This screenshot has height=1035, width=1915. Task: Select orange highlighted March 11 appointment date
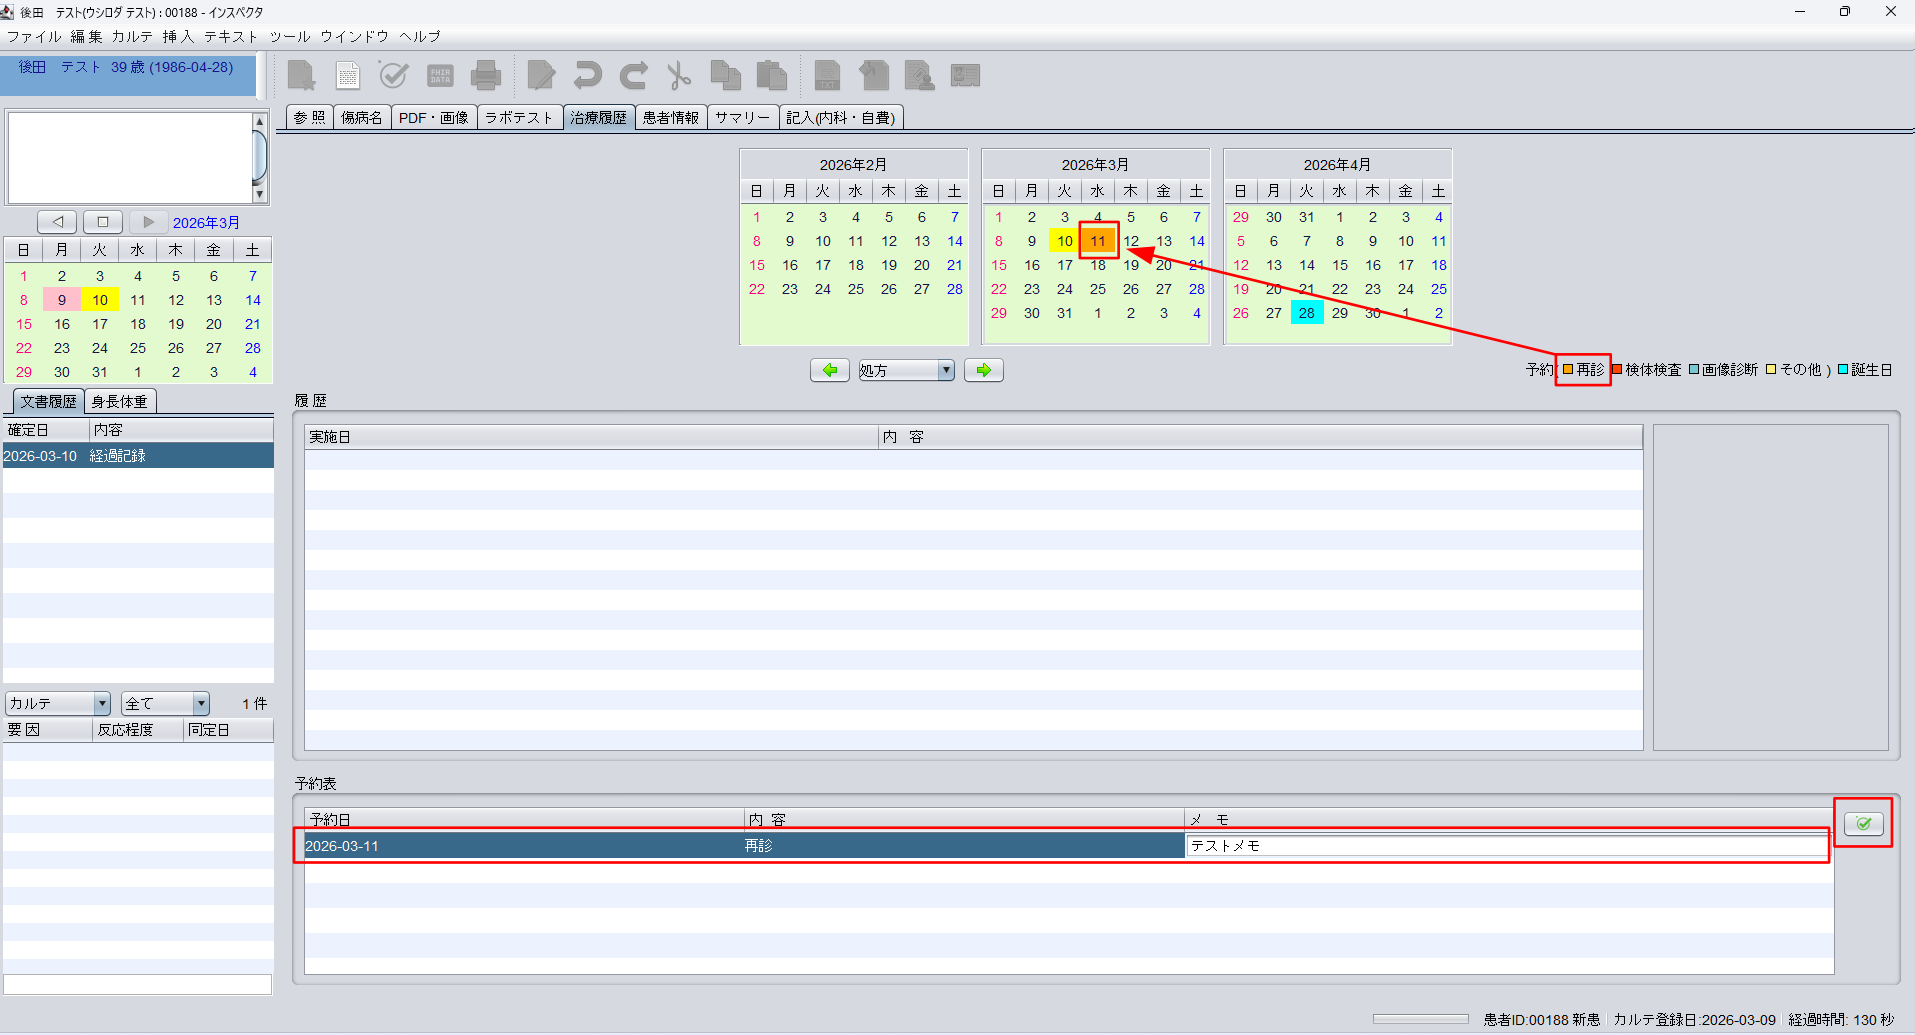pos(1098,241)
